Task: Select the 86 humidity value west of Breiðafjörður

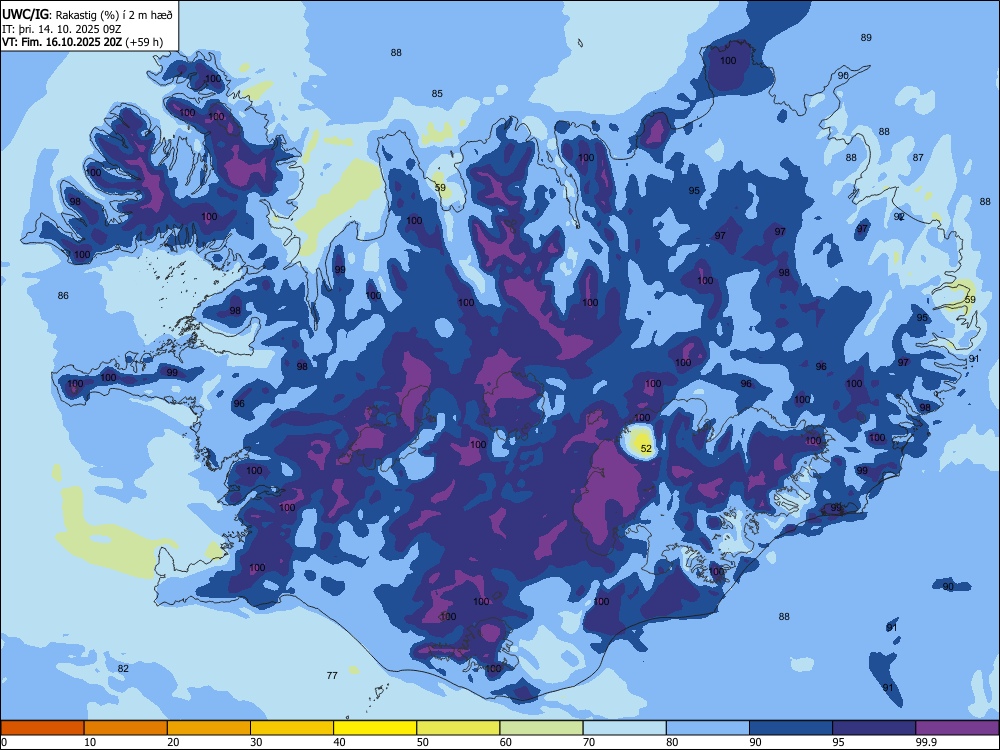Action: click(x=62, y=295)
